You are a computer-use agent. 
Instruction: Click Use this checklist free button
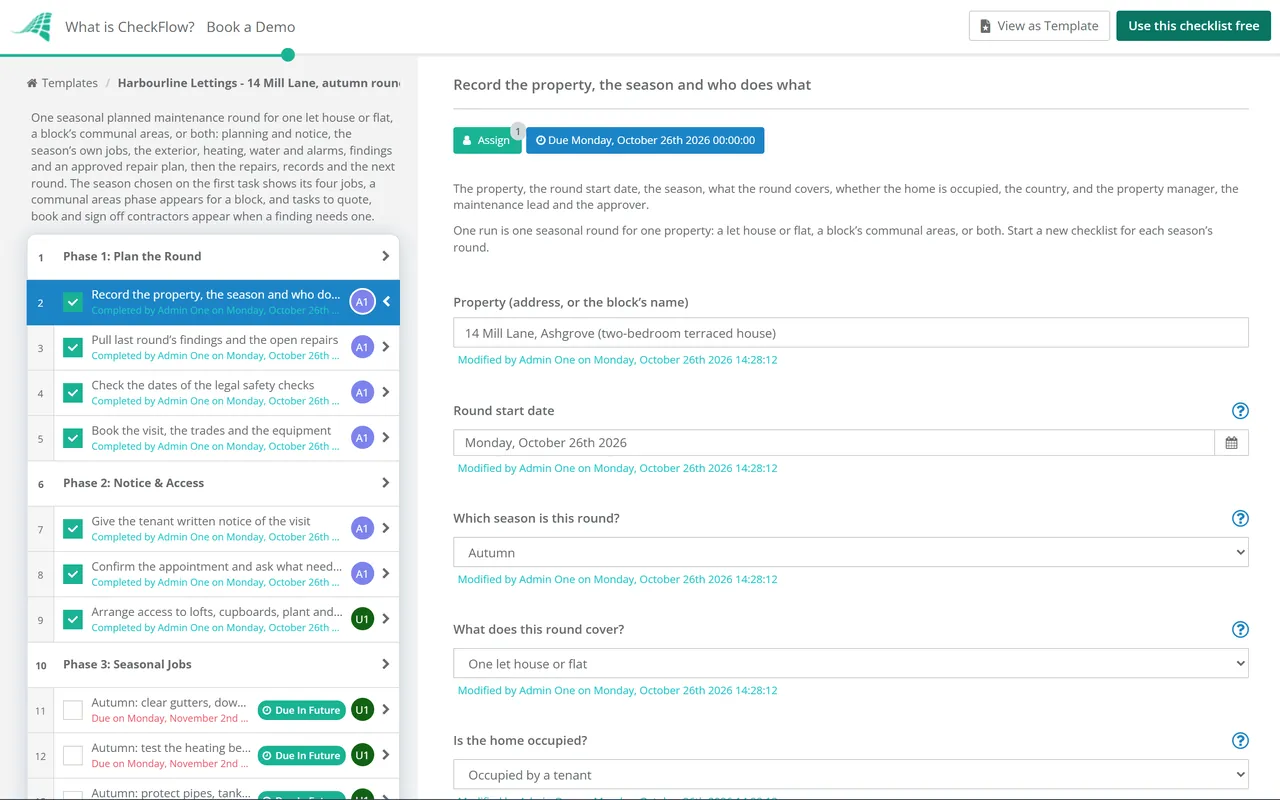coord(1193,26)
